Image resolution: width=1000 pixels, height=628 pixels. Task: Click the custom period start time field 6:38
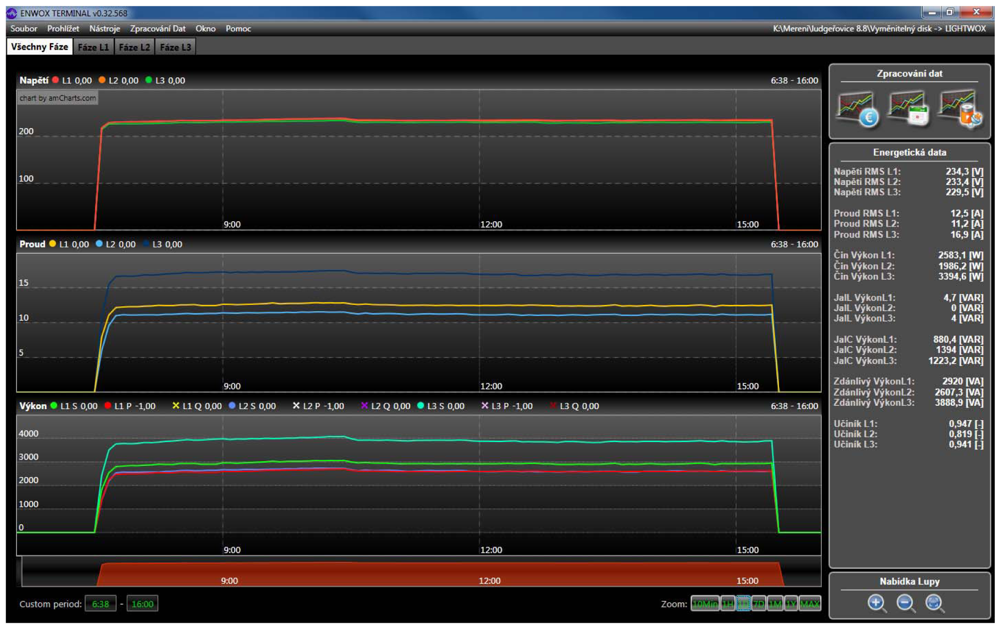(101, 604)
